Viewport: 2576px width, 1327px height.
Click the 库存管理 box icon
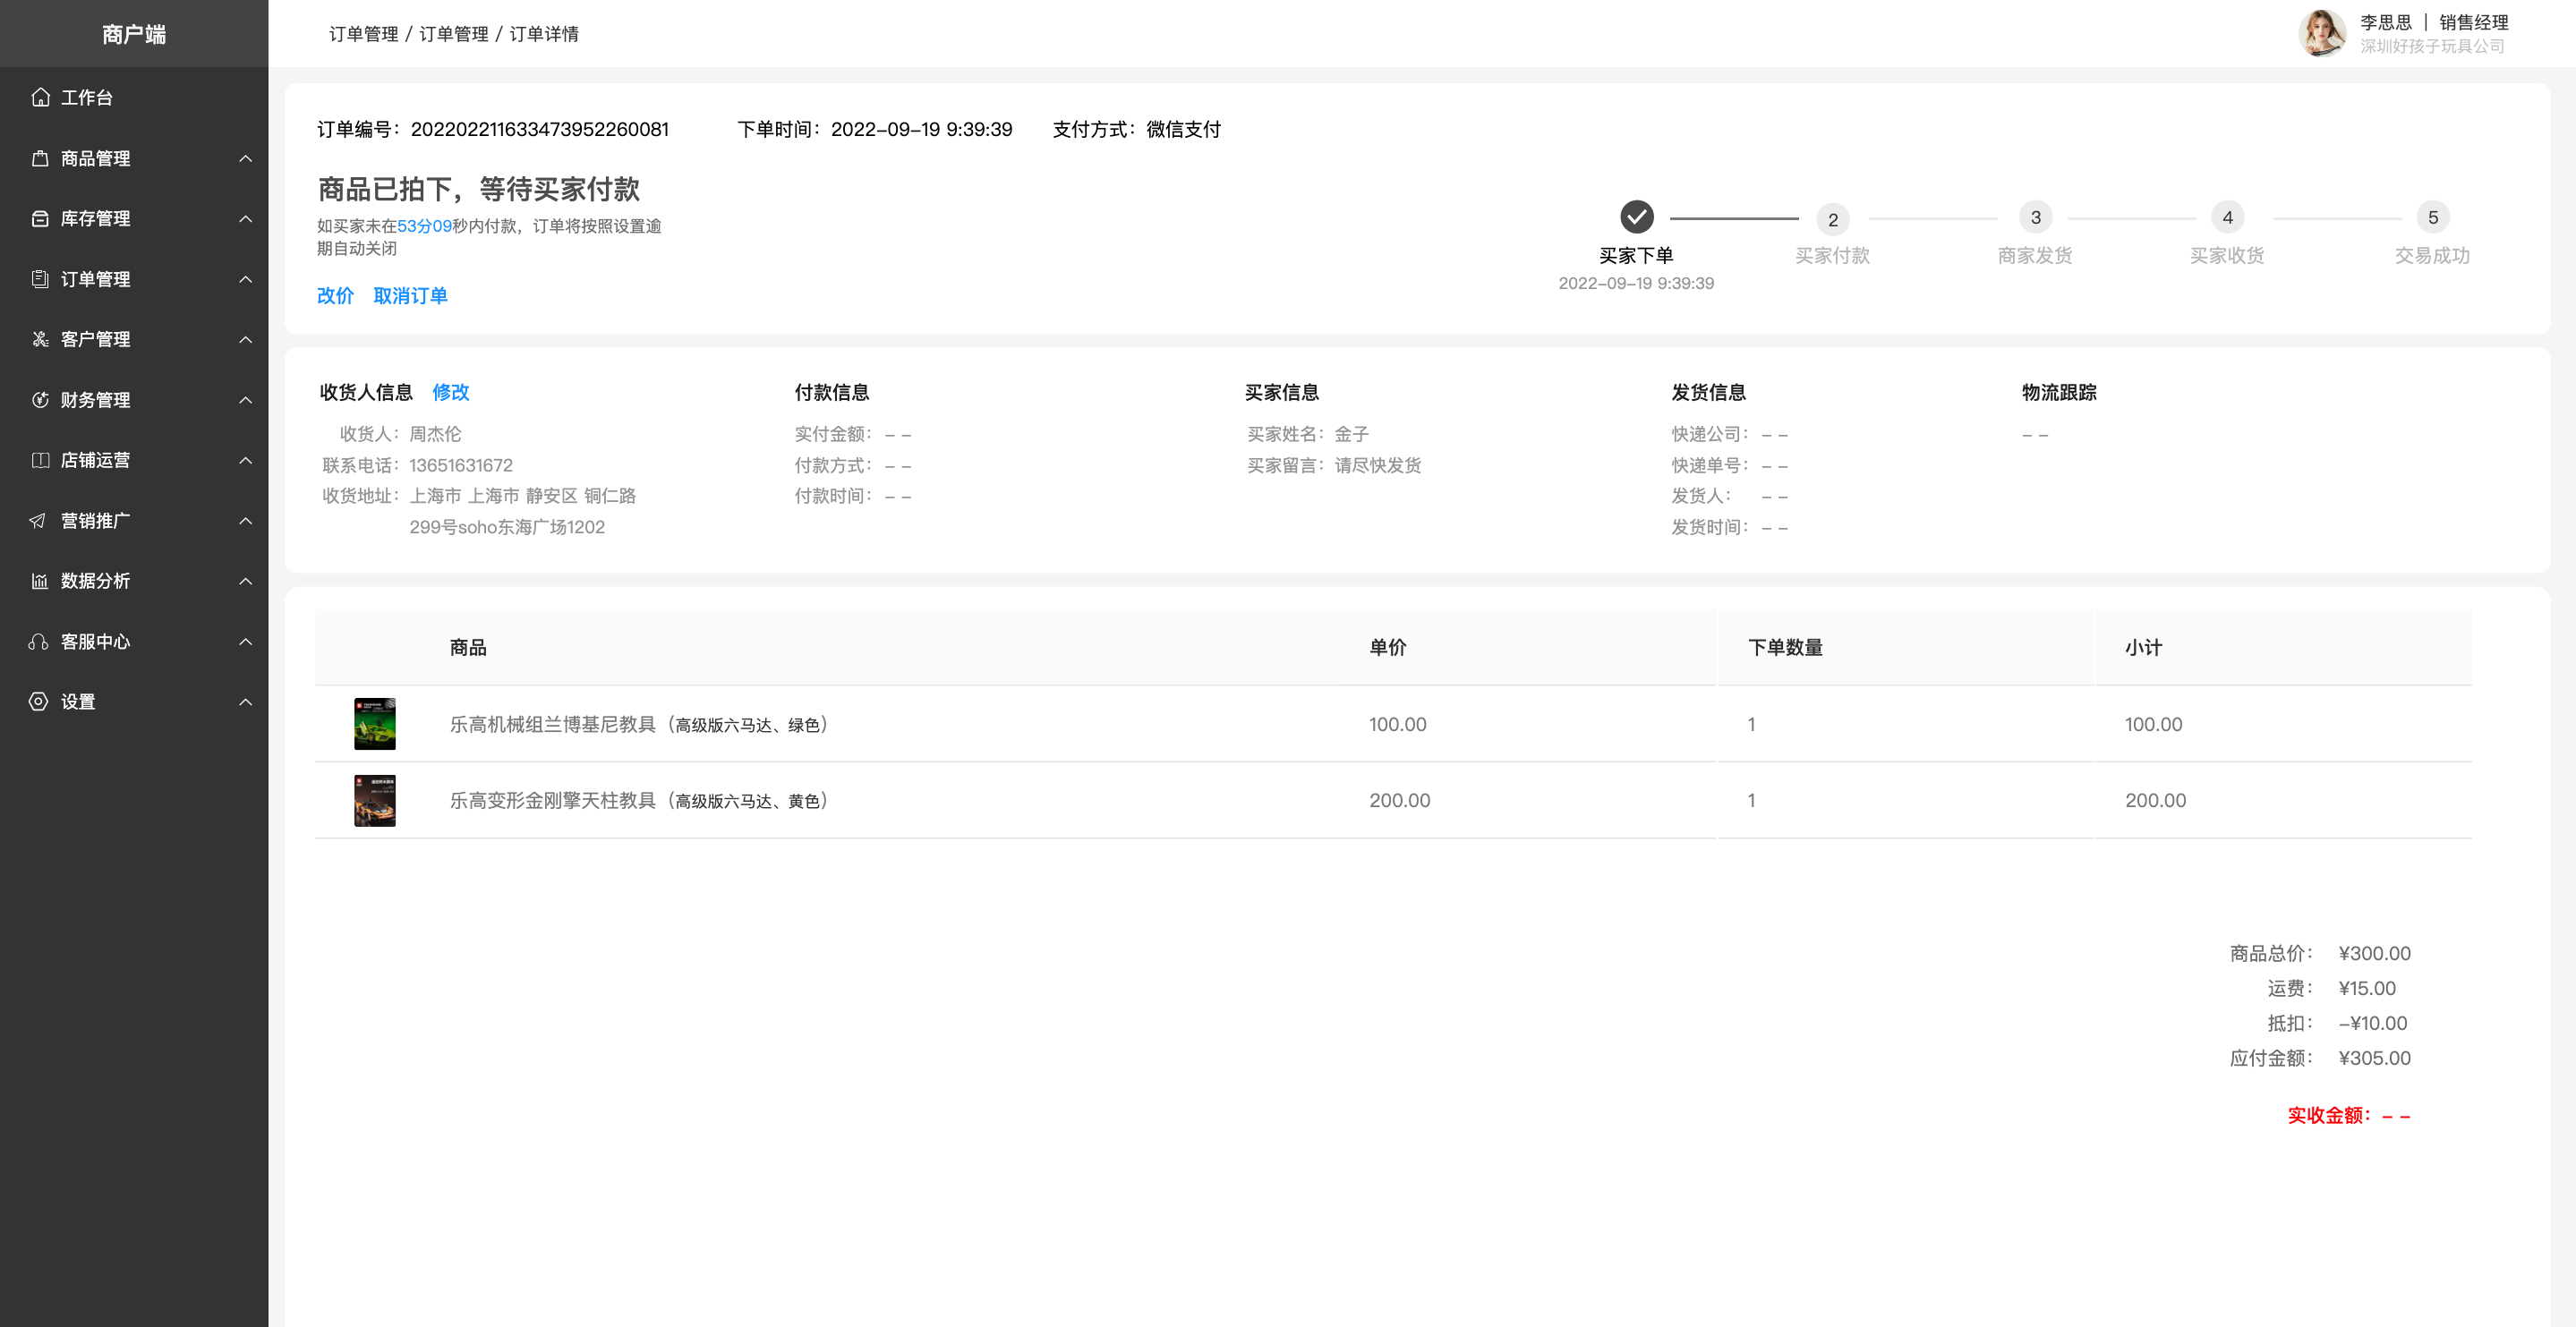pos(40,218)
